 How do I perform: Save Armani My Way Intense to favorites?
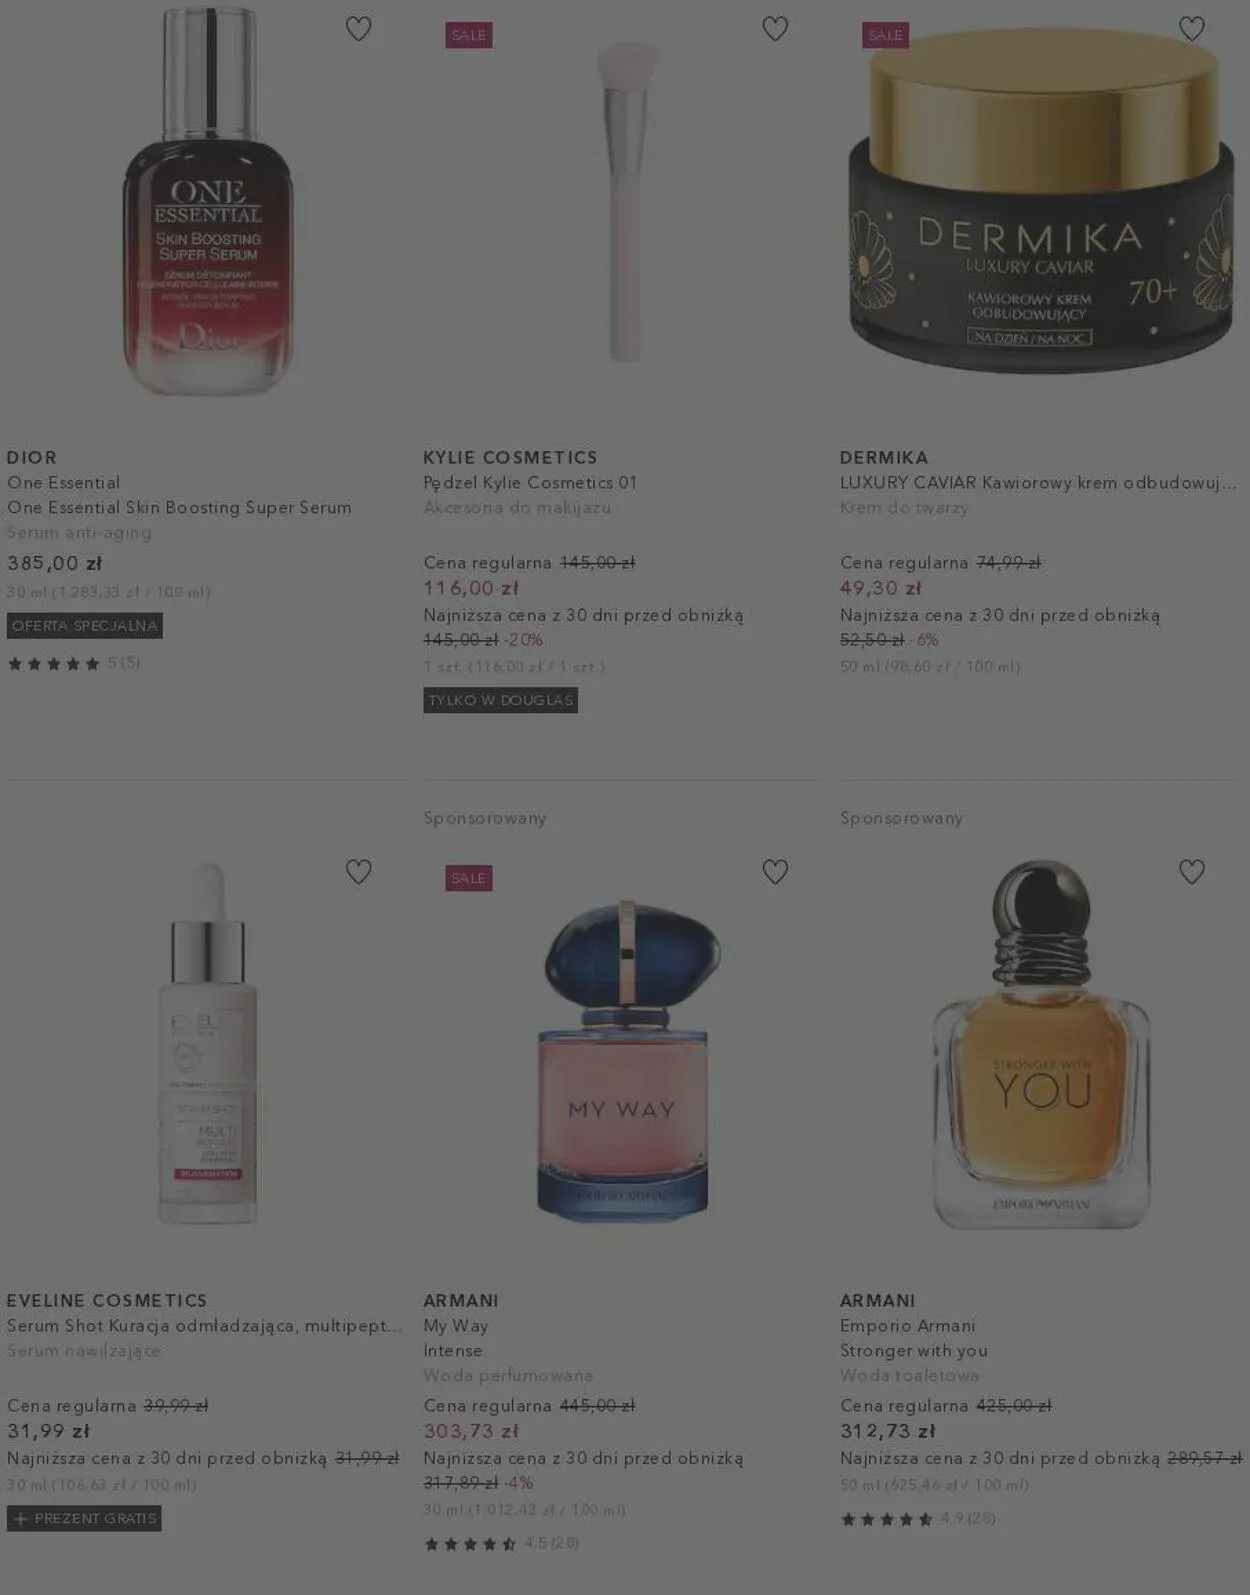(x=775, y=872)
